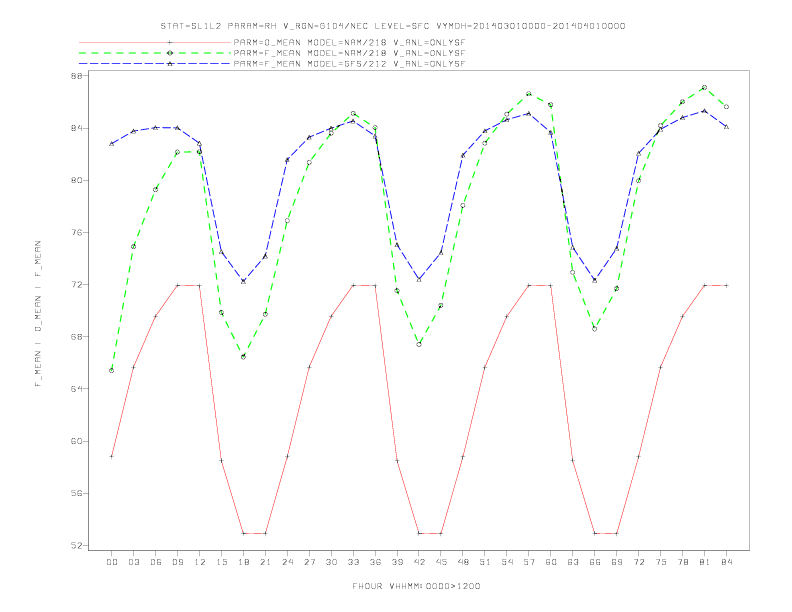Screen dimensions: 792x612
Task: Click the x-axis tick label 18
Action: 243,562
